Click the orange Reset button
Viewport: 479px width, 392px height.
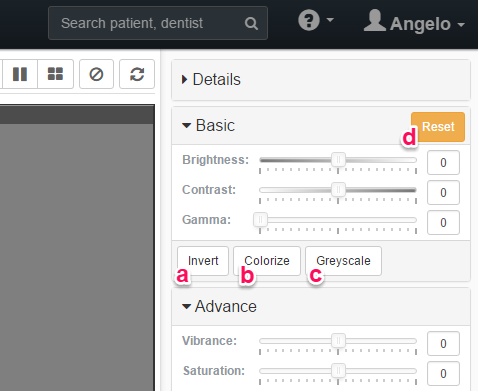click(x=438, y=127)
